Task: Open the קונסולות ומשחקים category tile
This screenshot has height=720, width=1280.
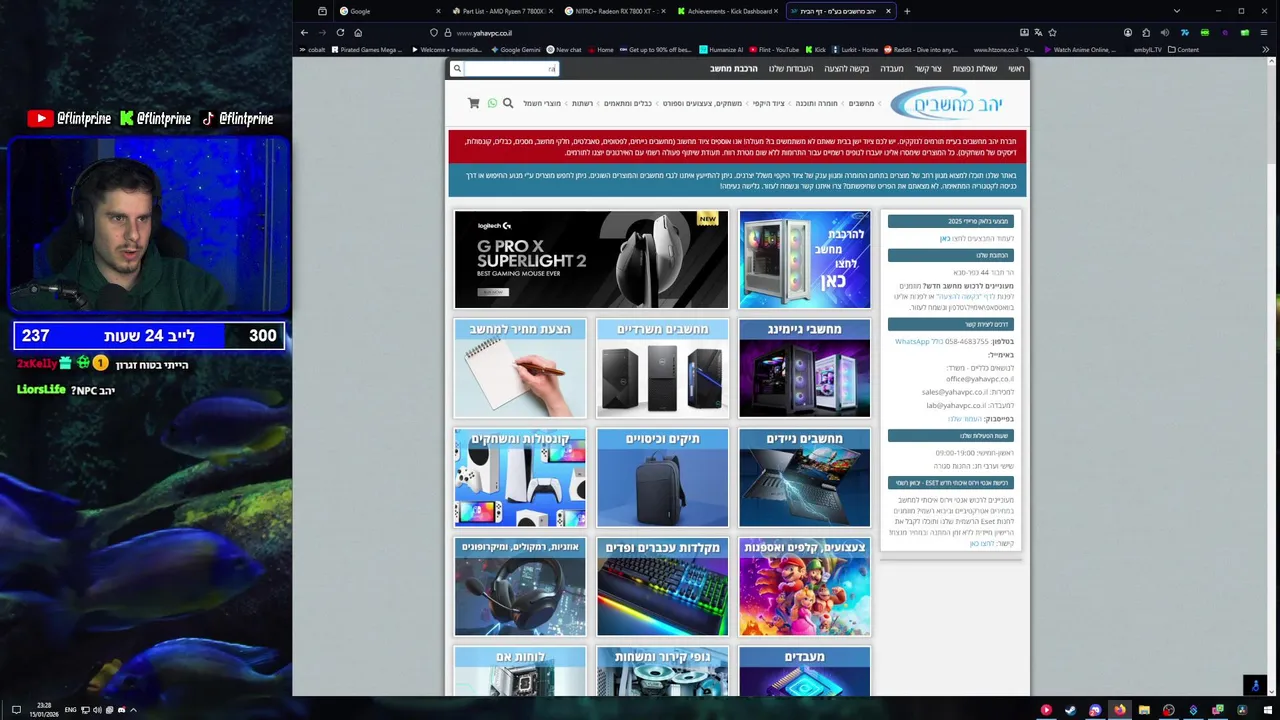Action: tap(520, 478)
